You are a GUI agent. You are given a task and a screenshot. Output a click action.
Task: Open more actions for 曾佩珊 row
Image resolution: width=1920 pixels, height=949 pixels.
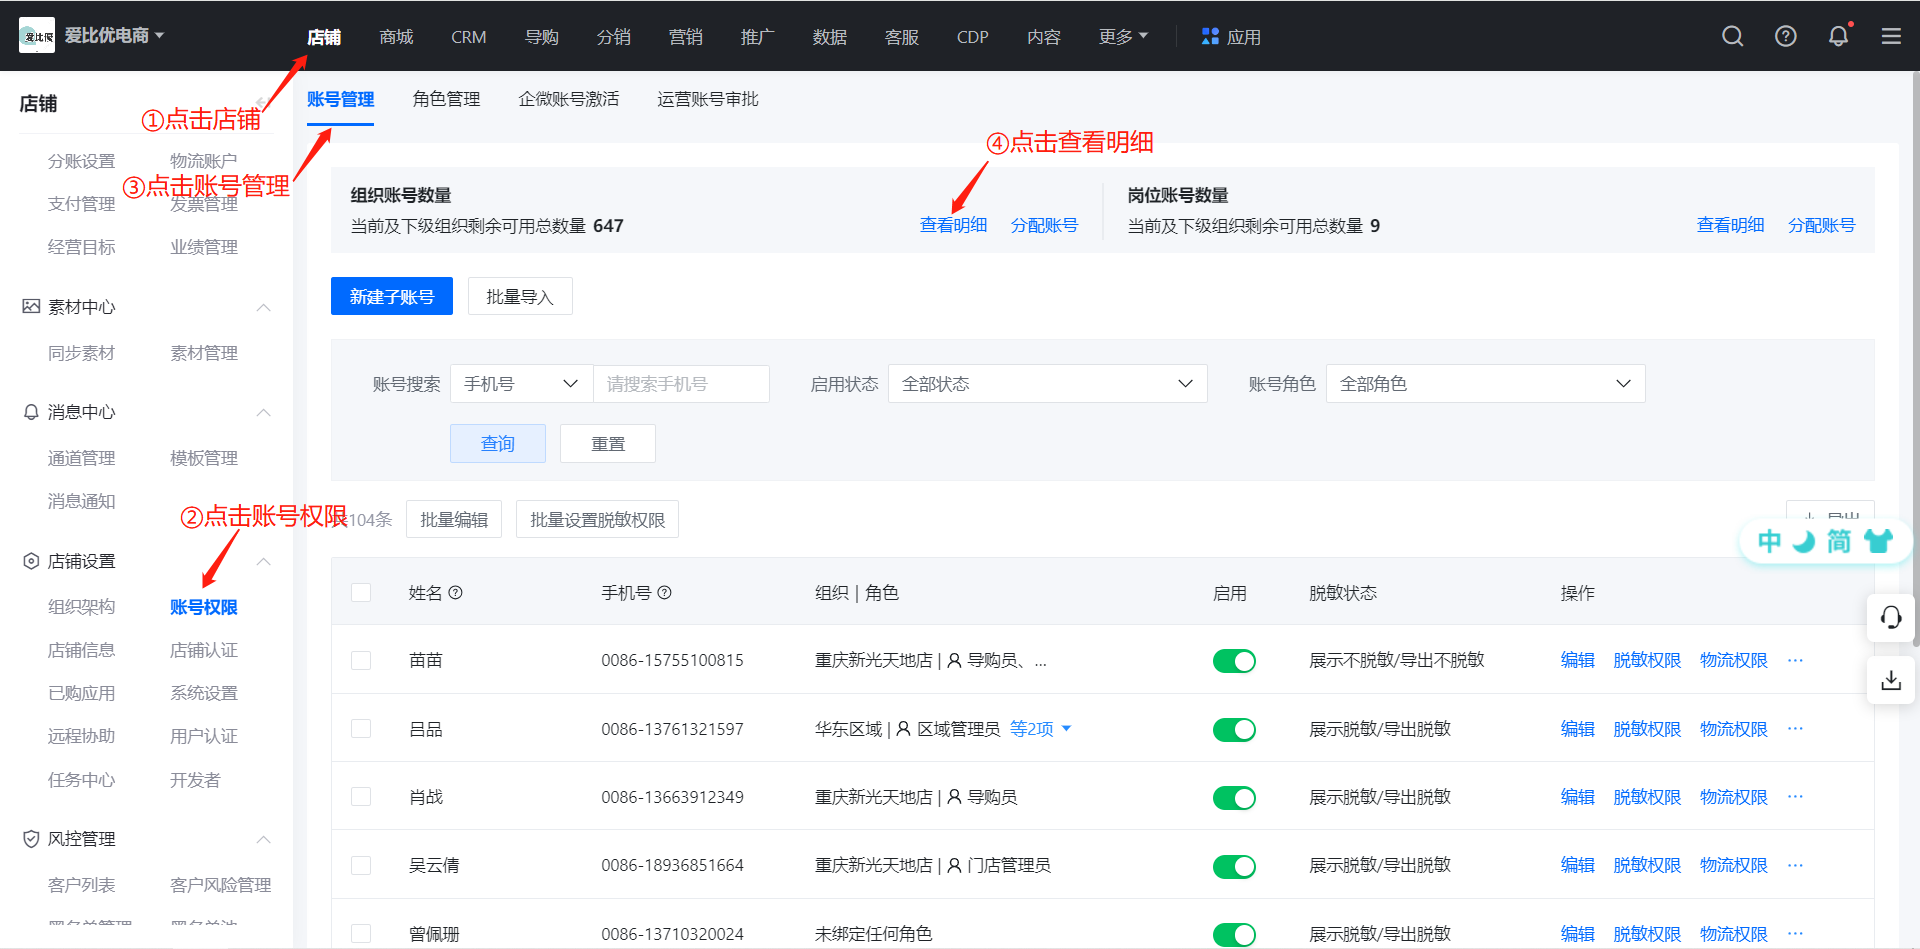1796,934
